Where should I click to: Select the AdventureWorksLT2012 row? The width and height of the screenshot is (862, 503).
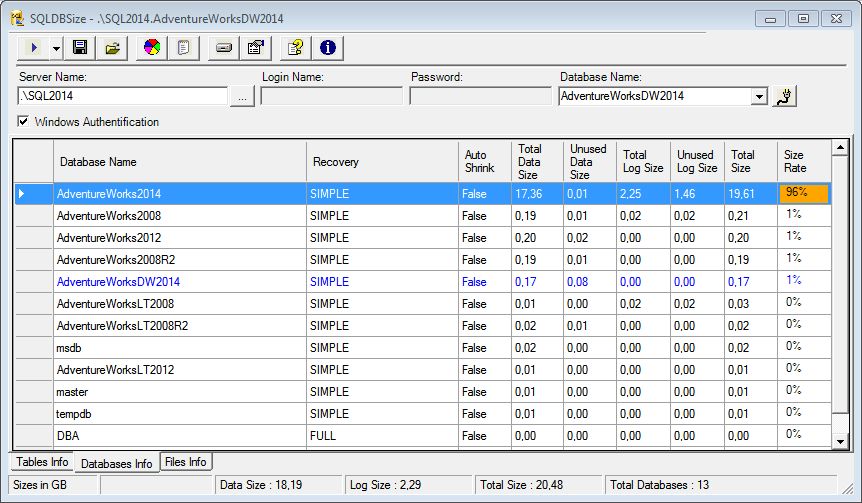coord(423,369)
